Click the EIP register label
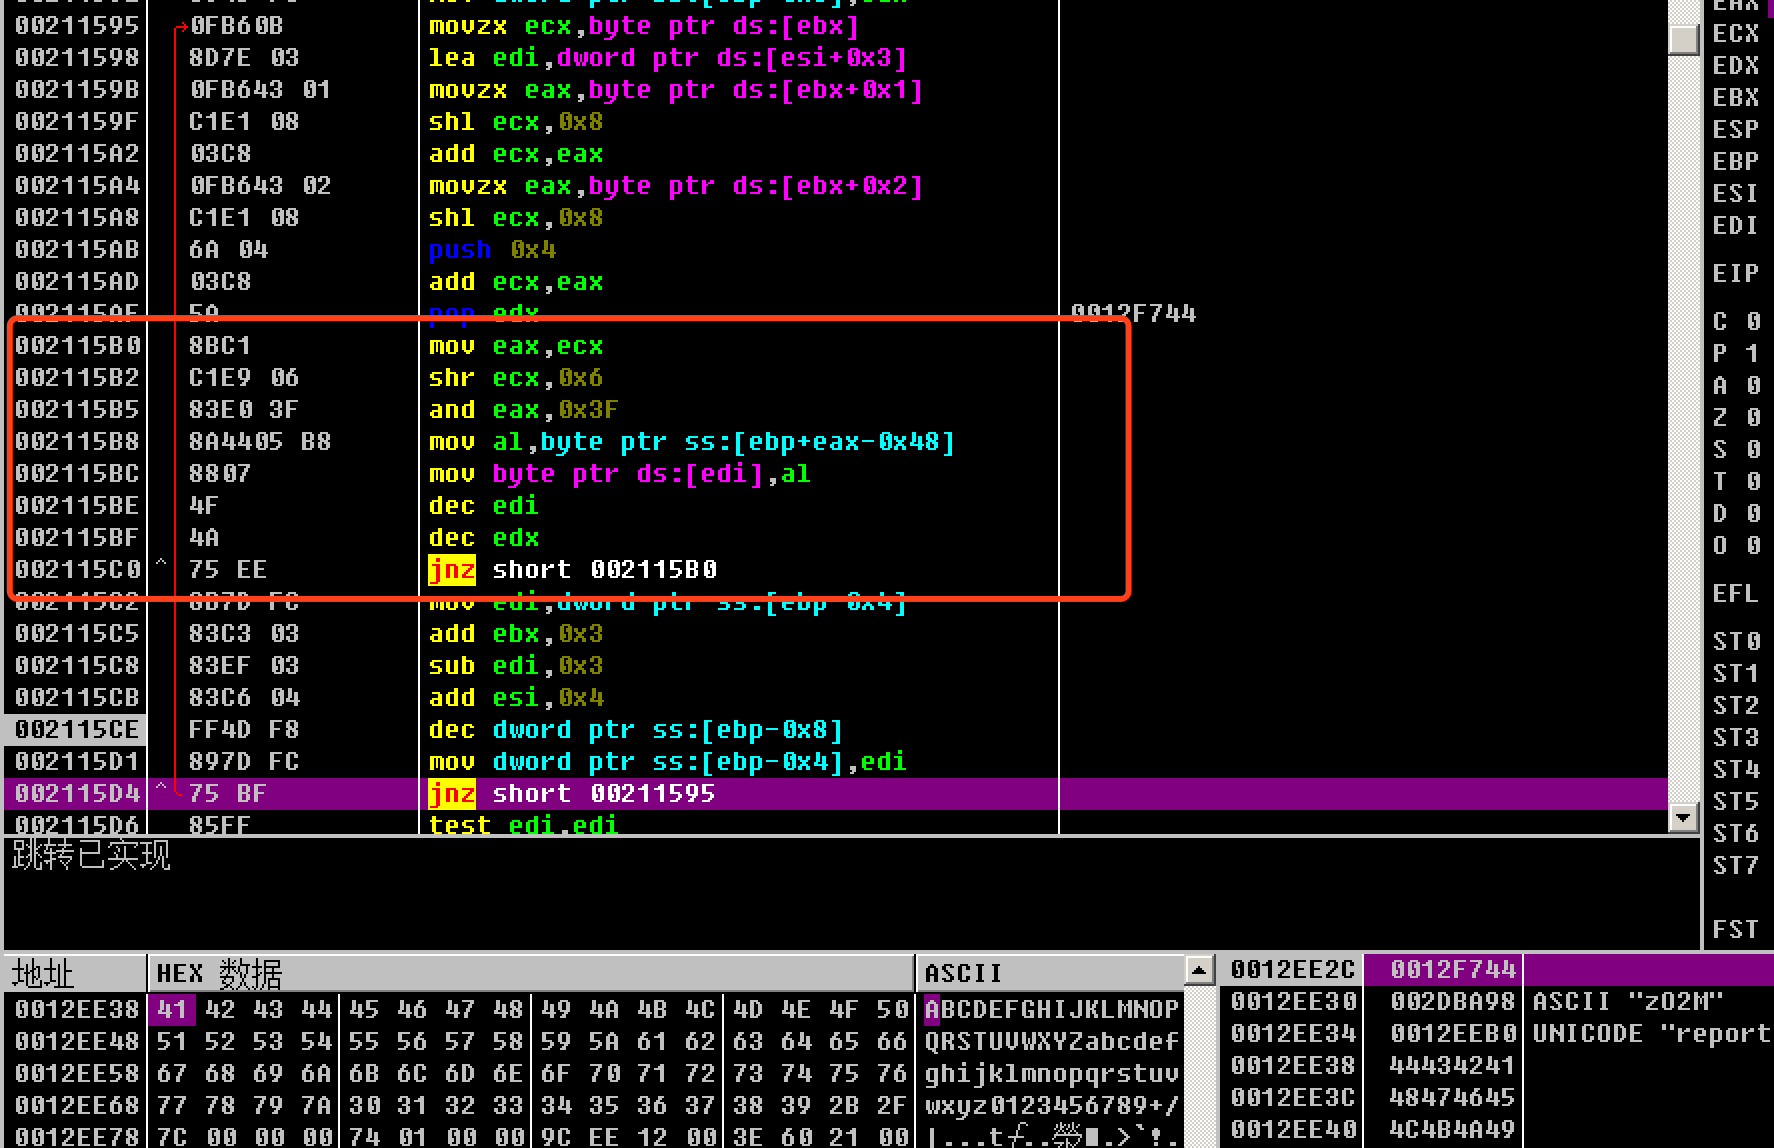 click(1736, 274)
